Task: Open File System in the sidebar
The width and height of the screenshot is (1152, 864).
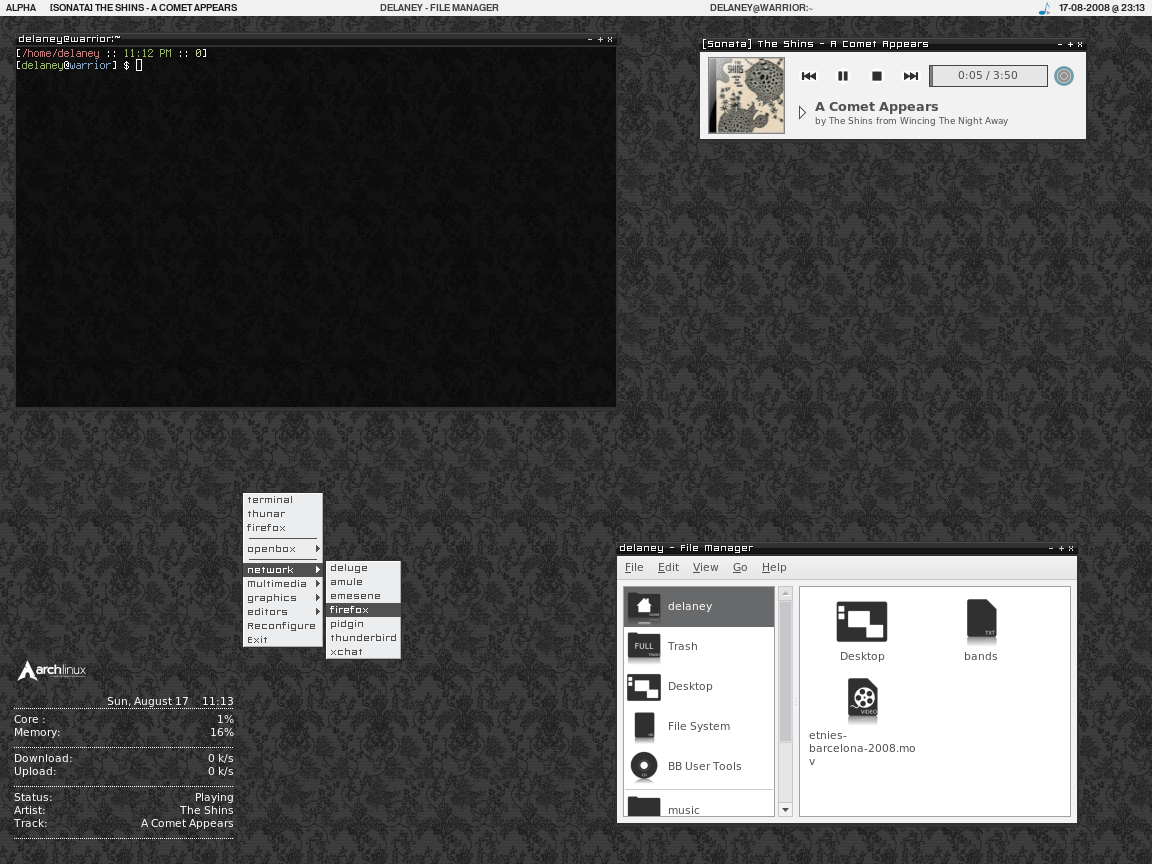Action: pos(699,726)
